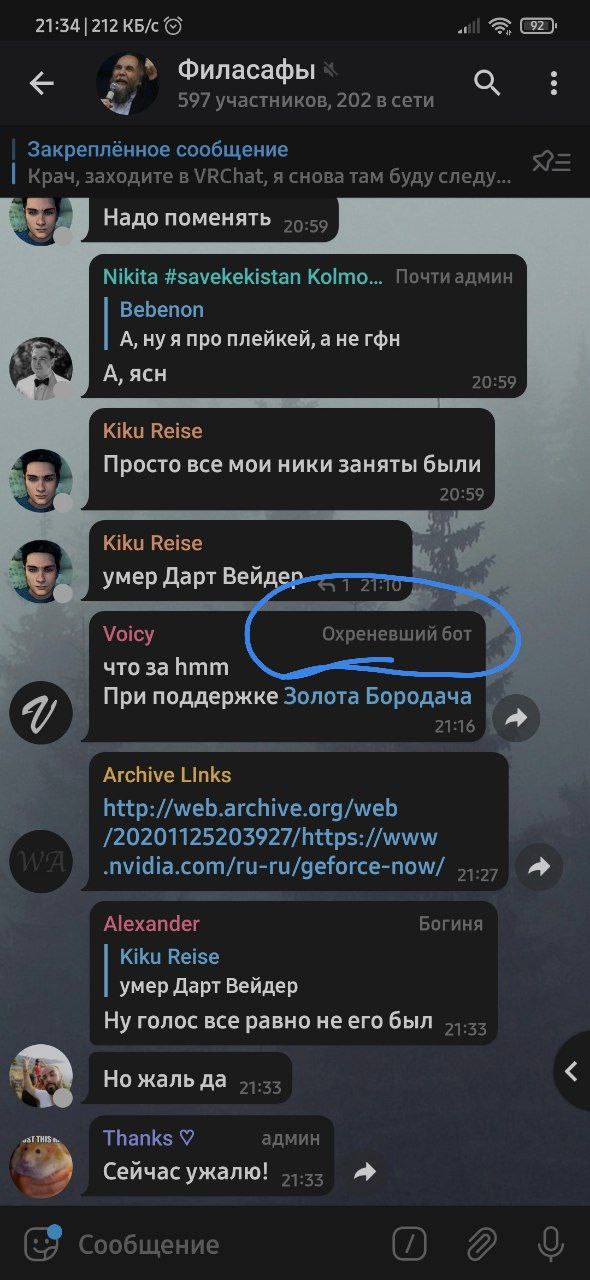Open the three-dot overflow menu
590x1280 pixels.
pyautogui.click(x=553, y=83)
